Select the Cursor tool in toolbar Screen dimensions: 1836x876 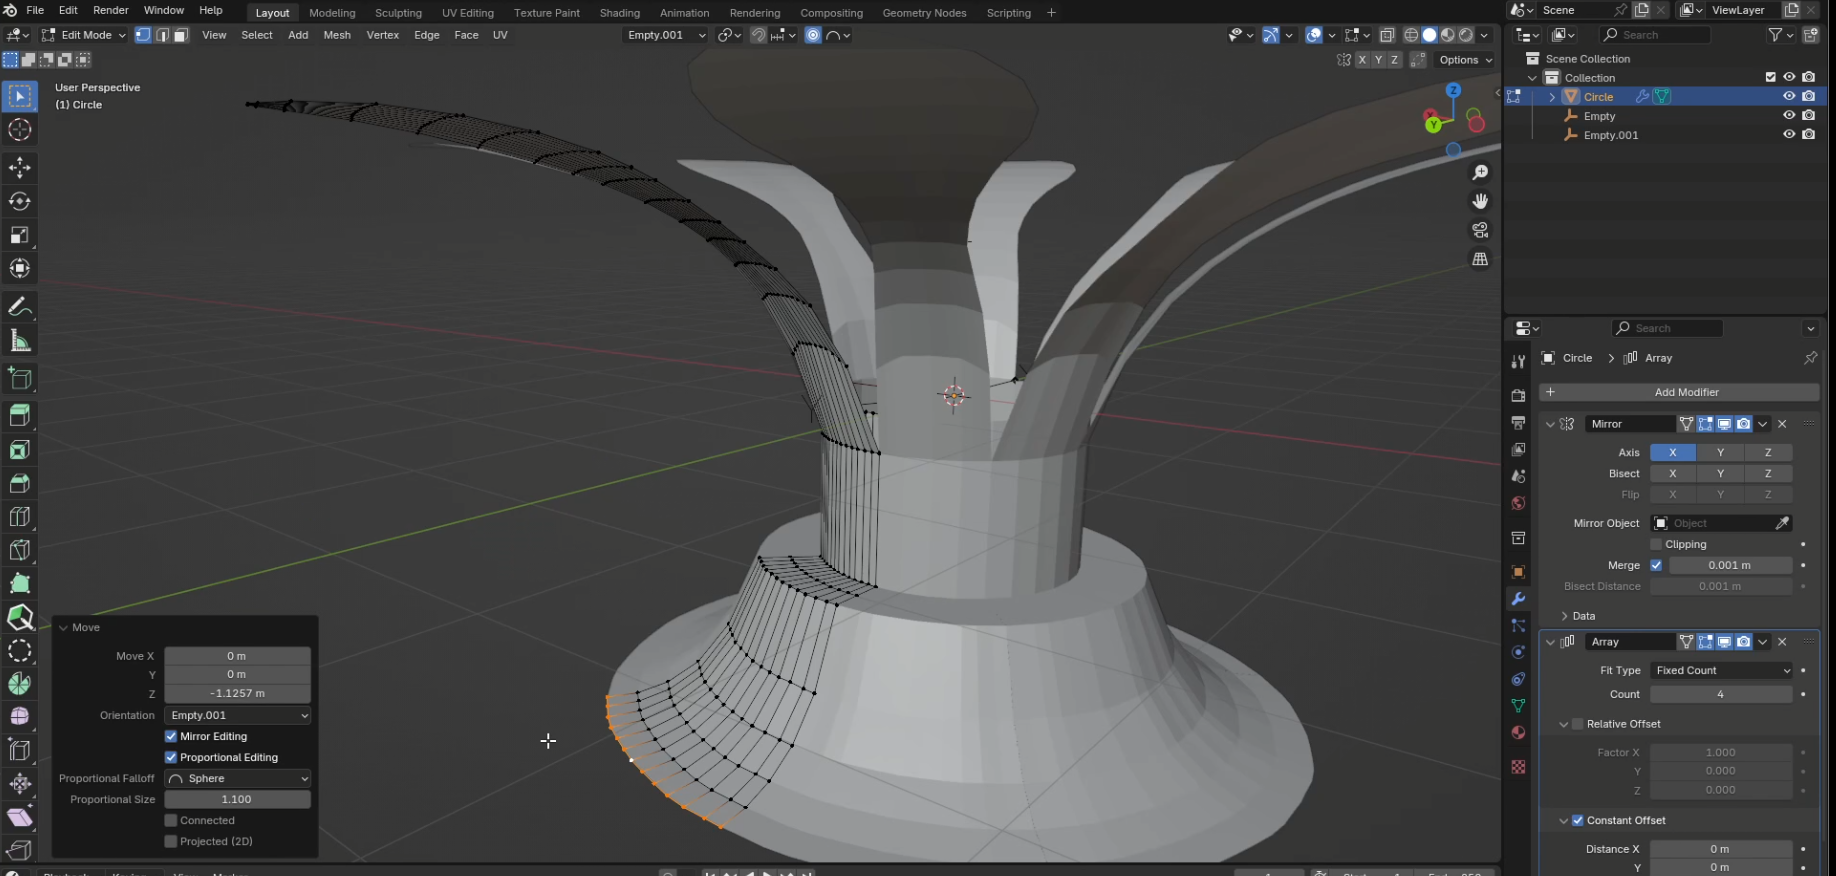20,130
